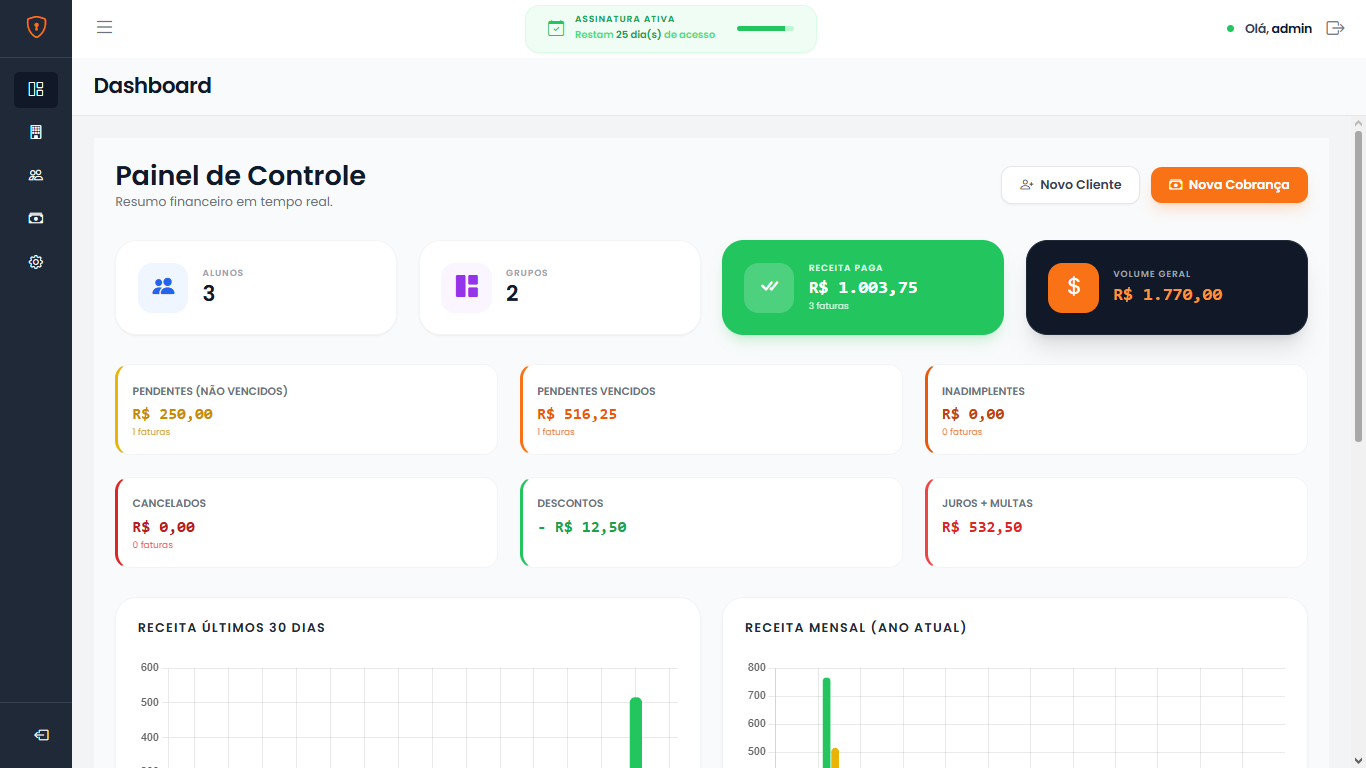
Task: Open the billing cash icon in sidebar
Action: pyautogui.click(x=36, y=218)
